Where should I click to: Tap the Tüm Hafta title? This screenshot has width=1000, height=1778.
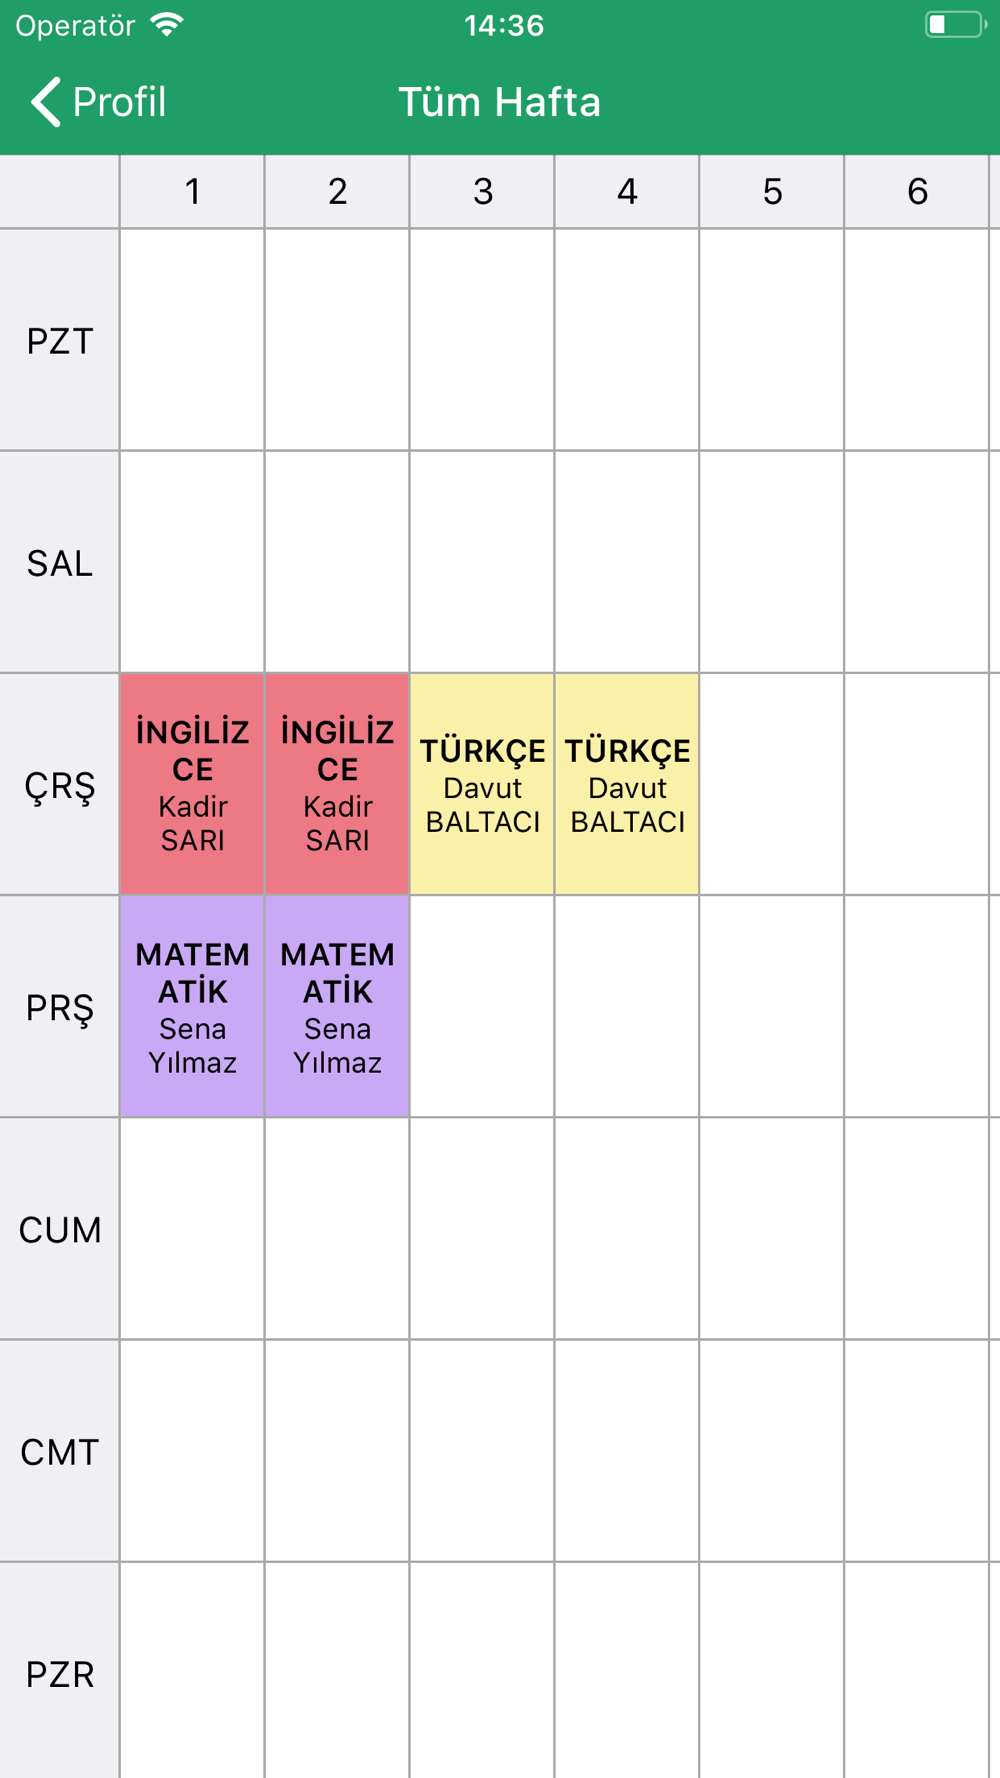pyautogui.click(x=499, y=102)
